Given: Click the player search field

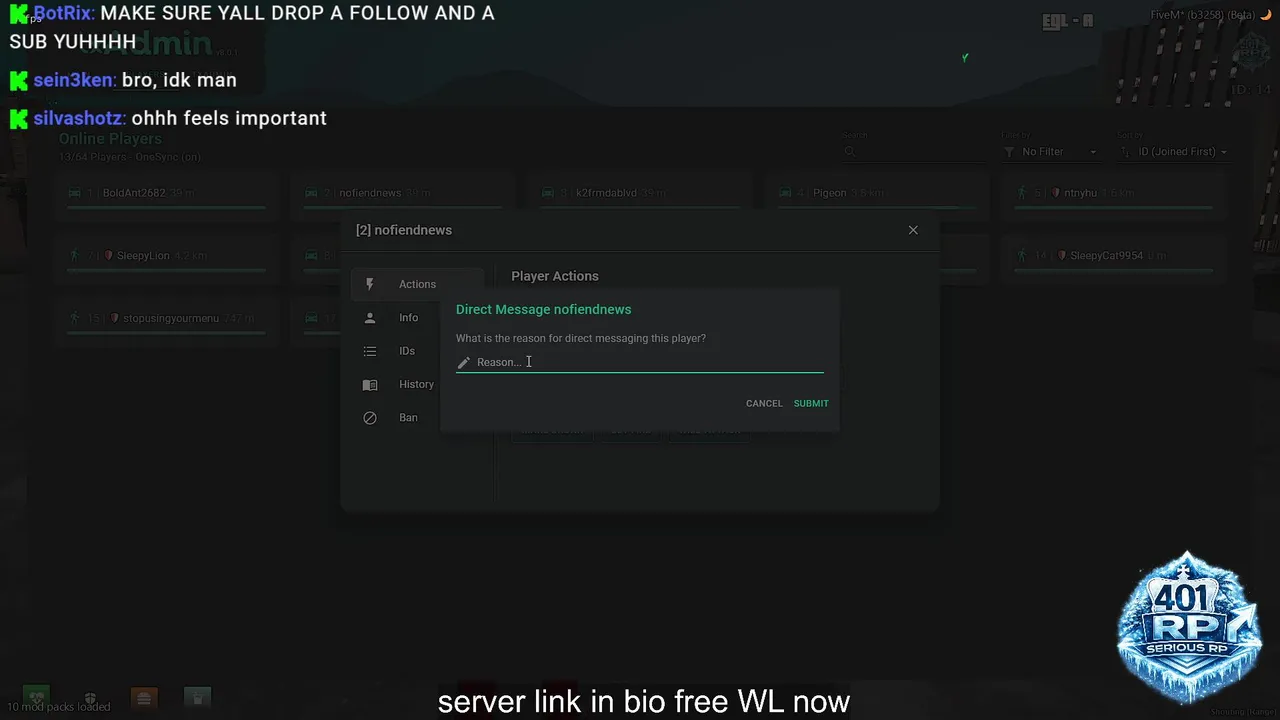Looking at the screenshot, I should pos(912,152).
